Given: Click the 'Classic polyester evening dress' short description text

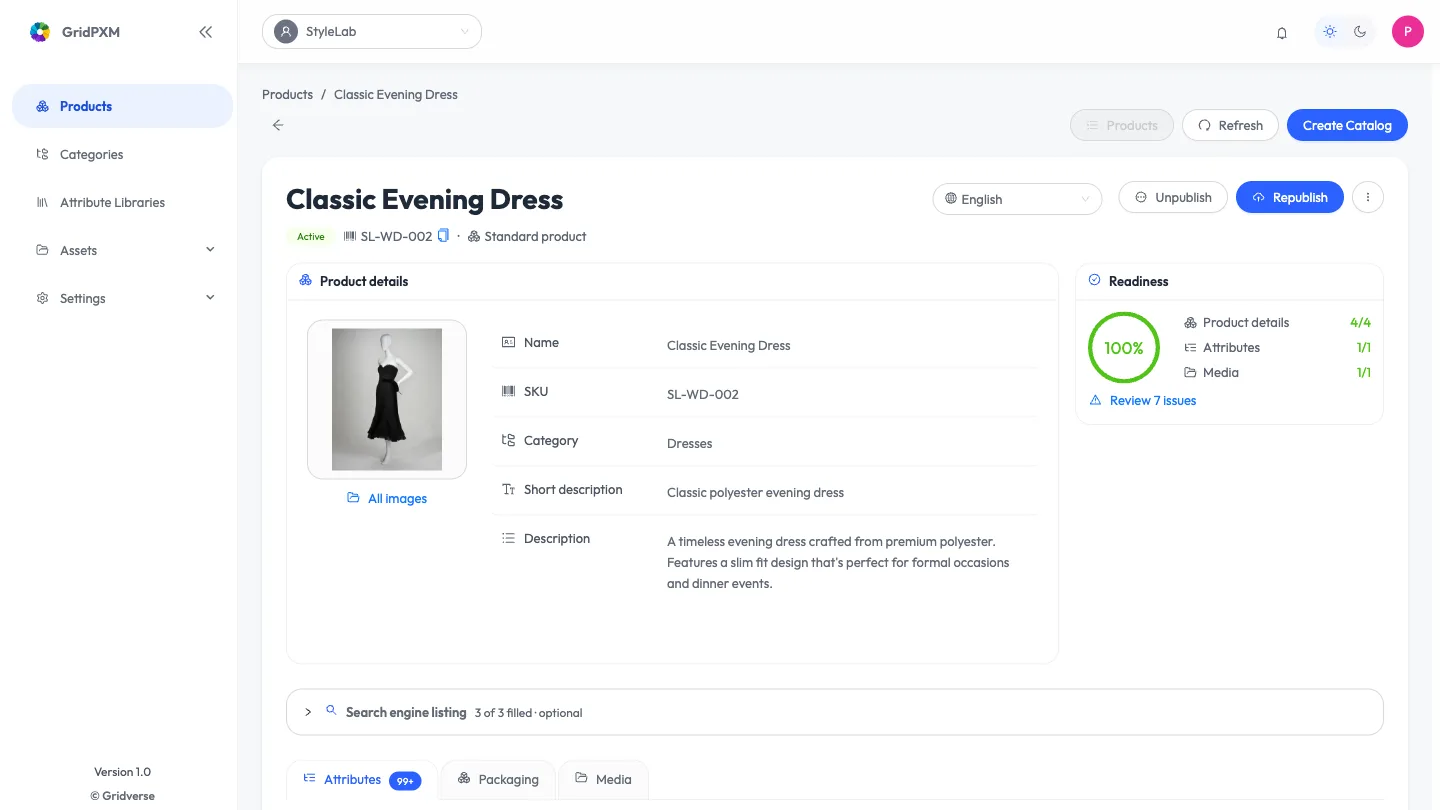Looking at the screenshot, I should point(755,492).
